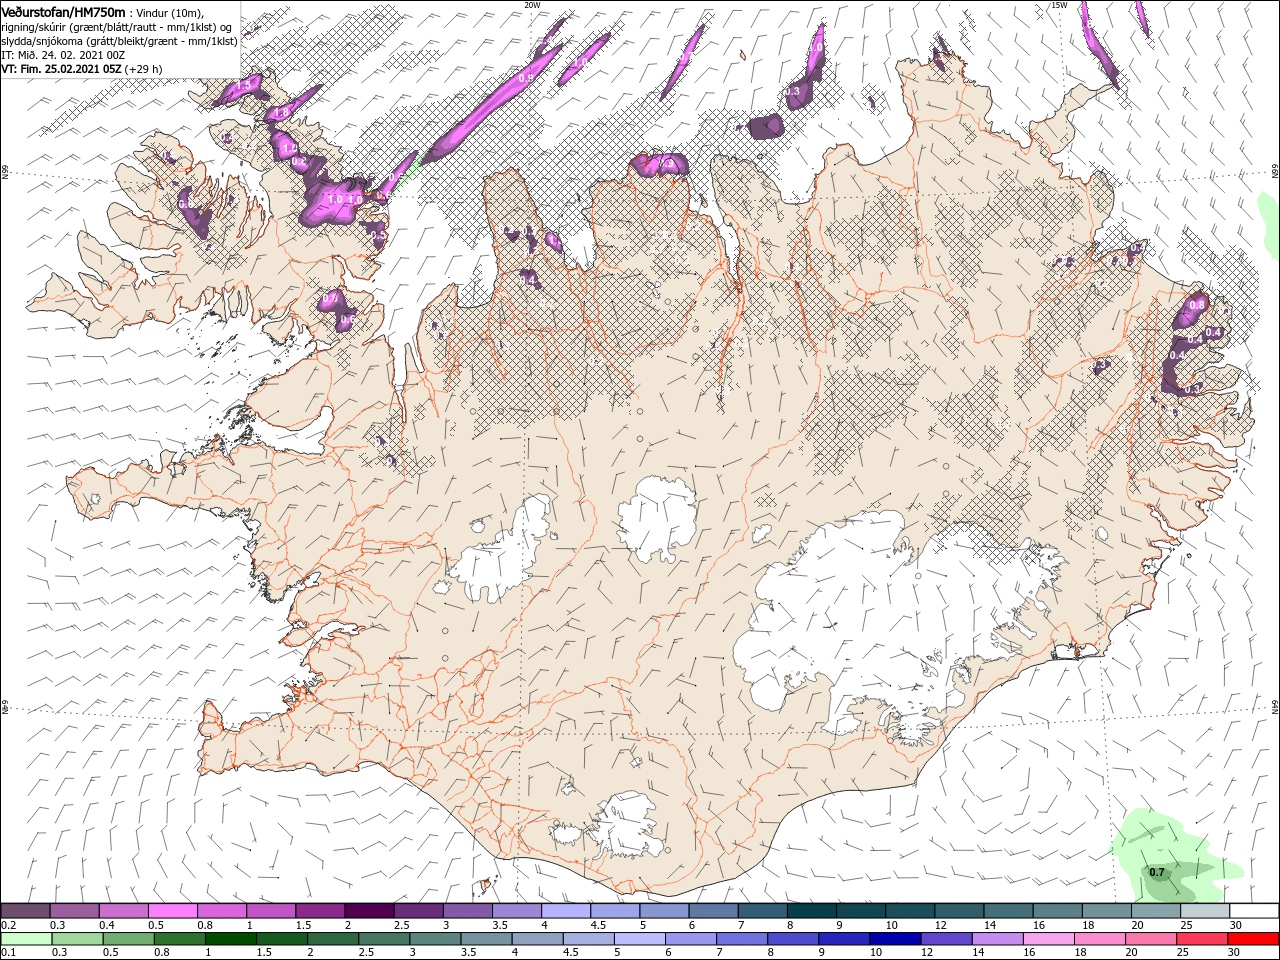Click the dark mauve 0.2 snow-scale swatch

click(25, 911)
